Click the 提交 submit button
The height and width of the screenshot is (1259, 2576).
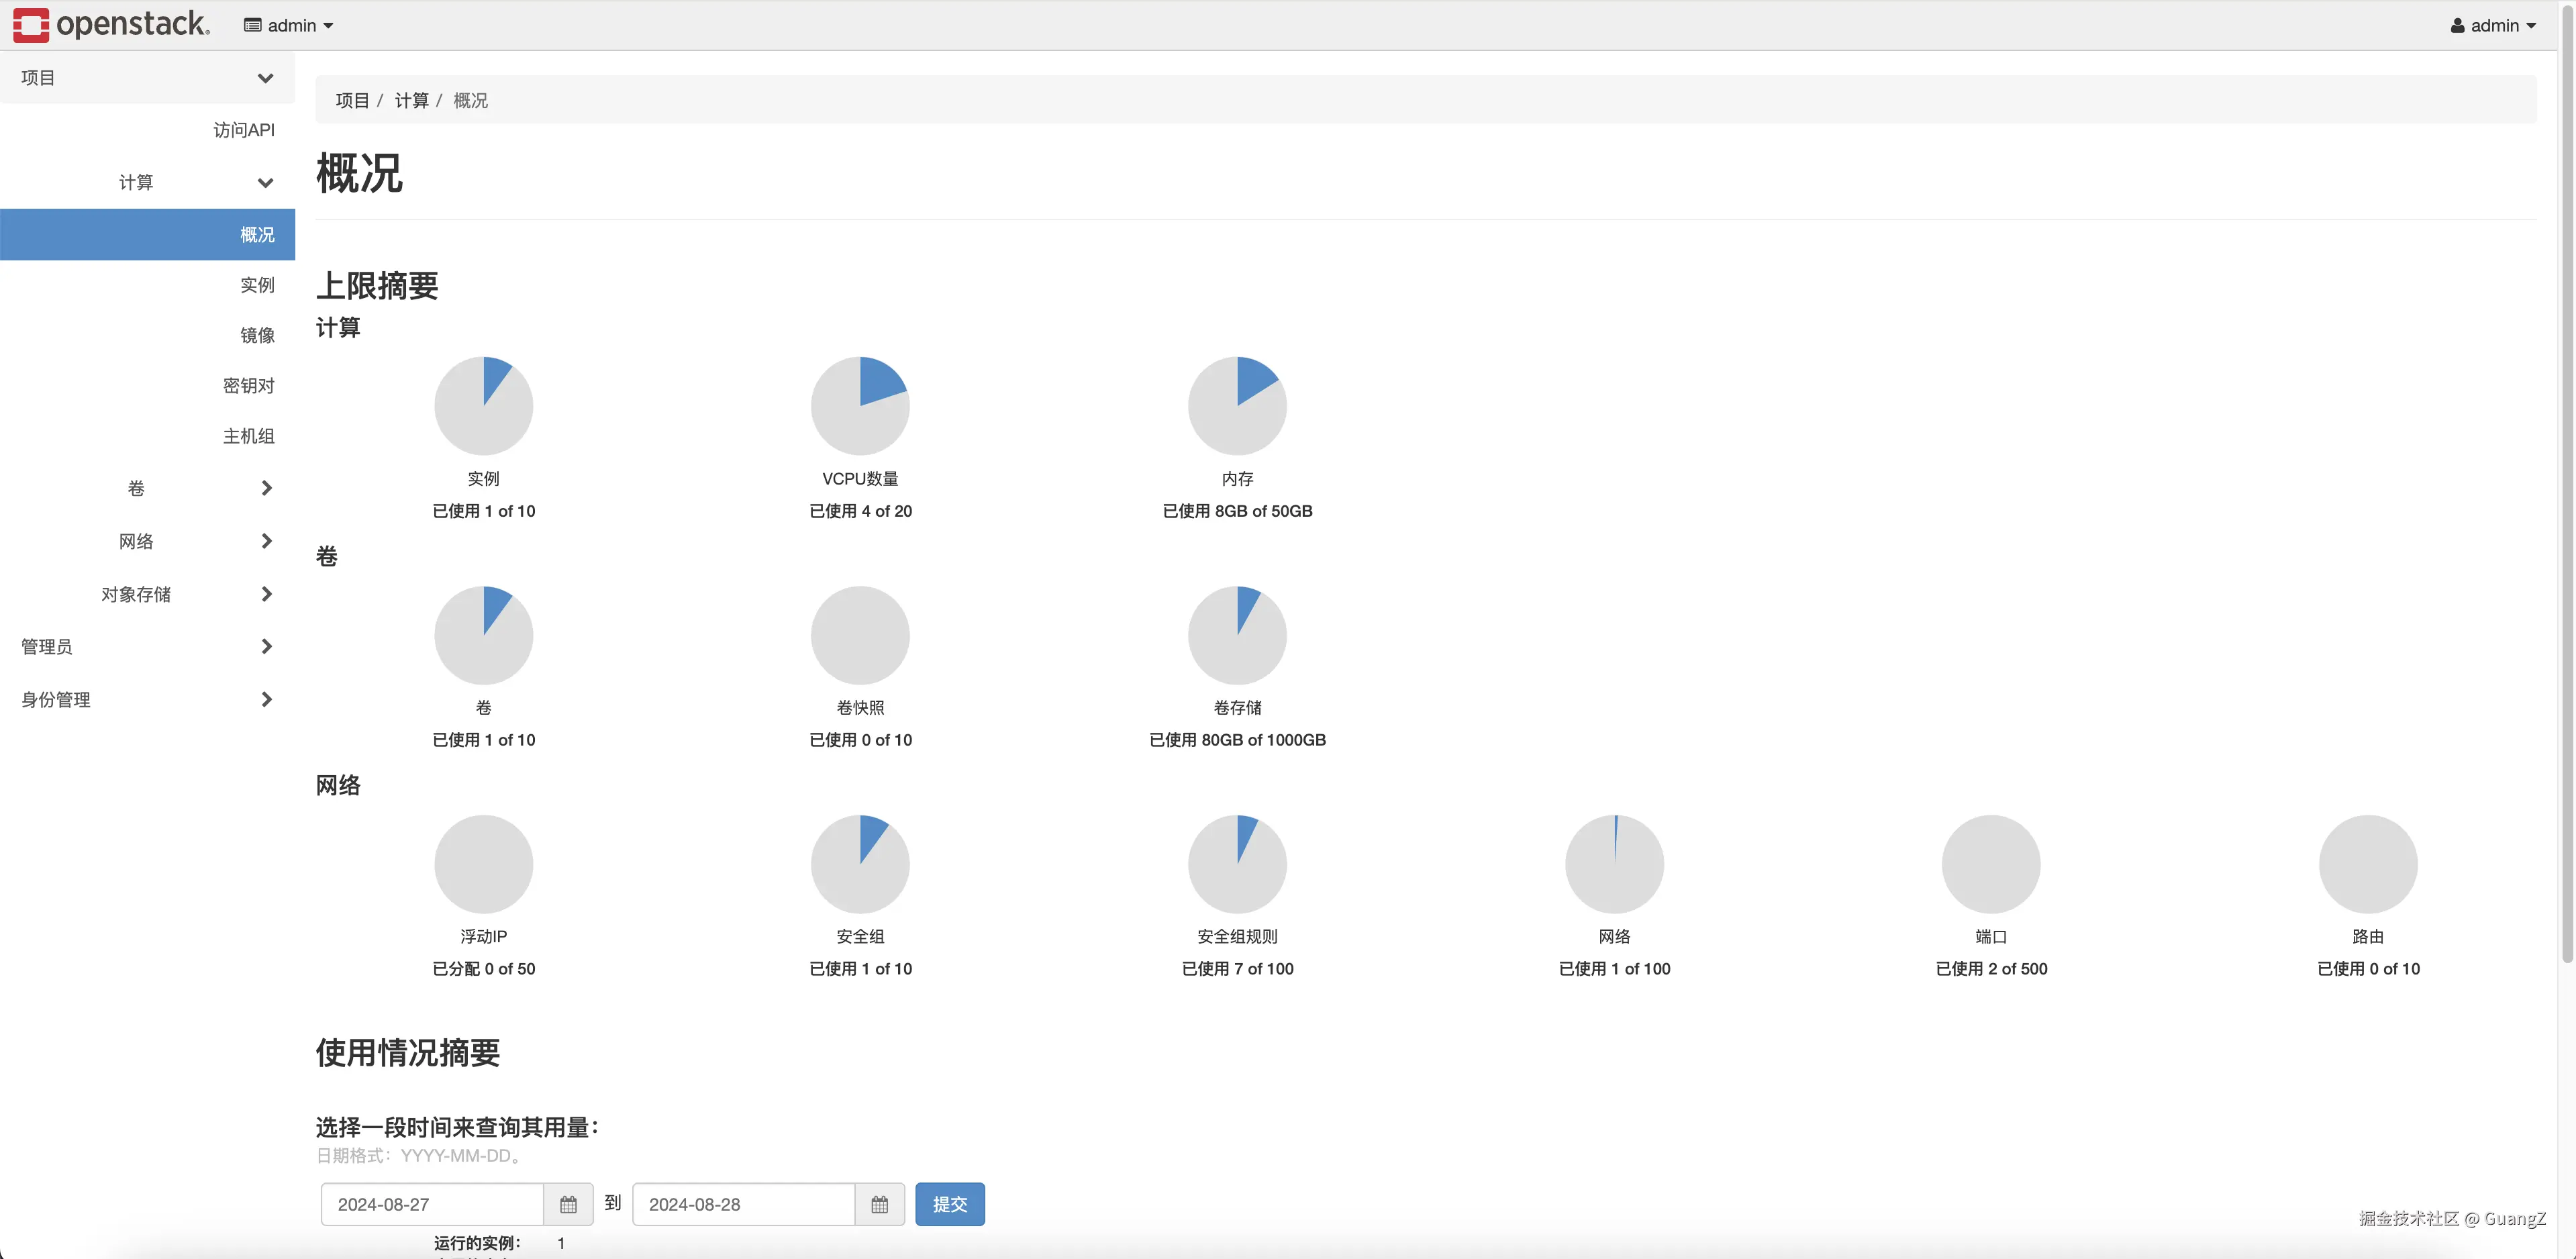coord(949,1204)
